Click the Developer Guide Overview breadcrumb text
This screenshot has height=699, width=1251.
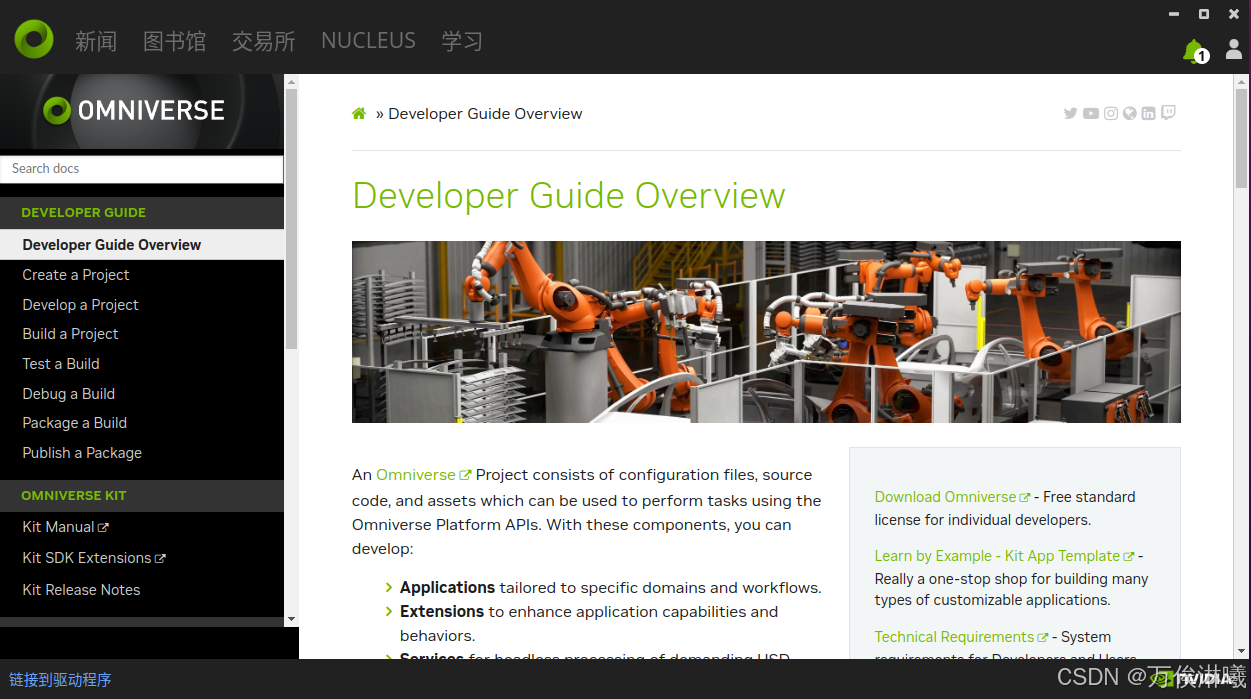pyautogui.click(x=485, y=114)
